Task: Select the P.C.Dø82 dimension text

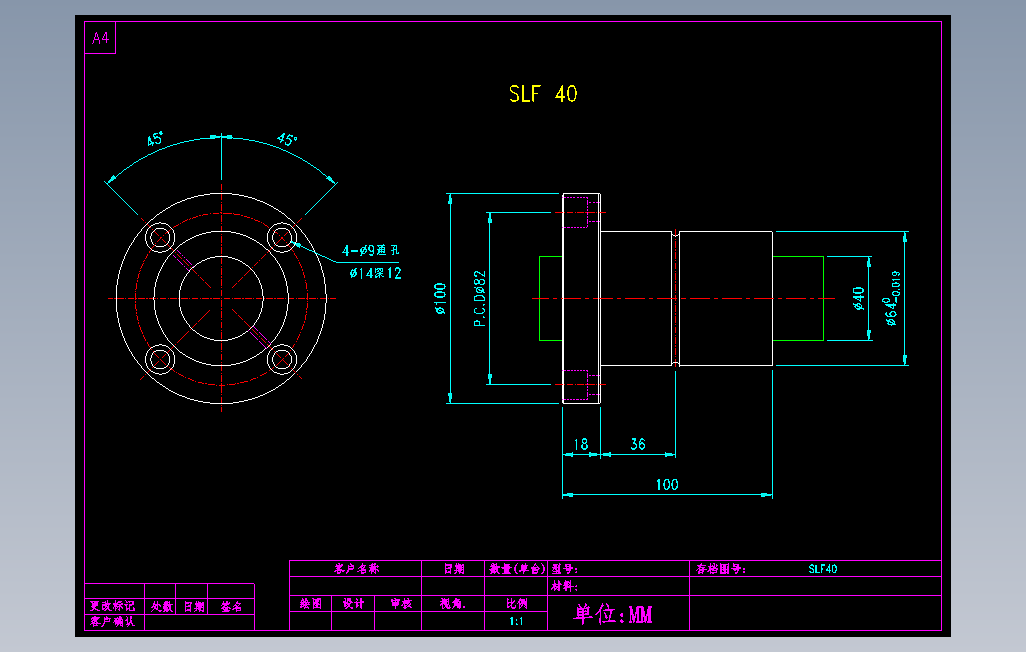Action: pos(480,299)
